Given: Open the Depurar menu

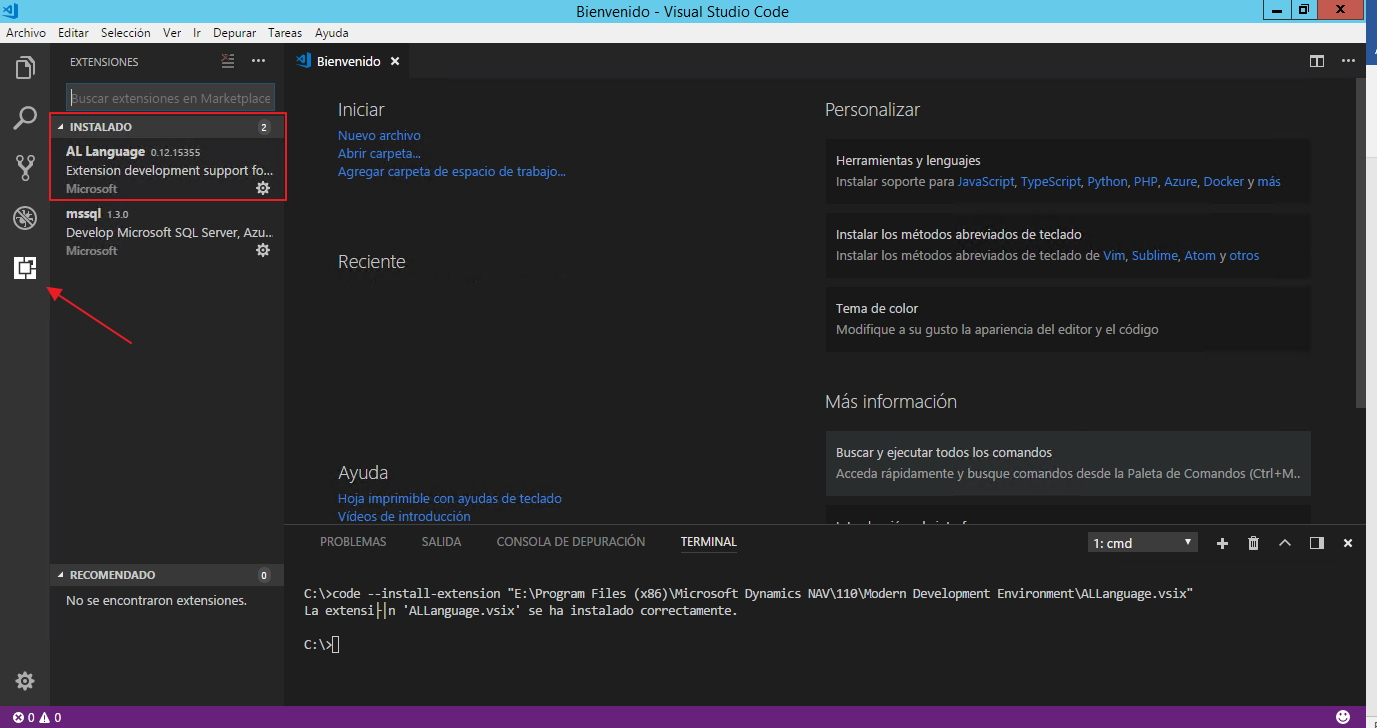Looking at the screenshot, I should pyautogui.click(x=234, y=33).
